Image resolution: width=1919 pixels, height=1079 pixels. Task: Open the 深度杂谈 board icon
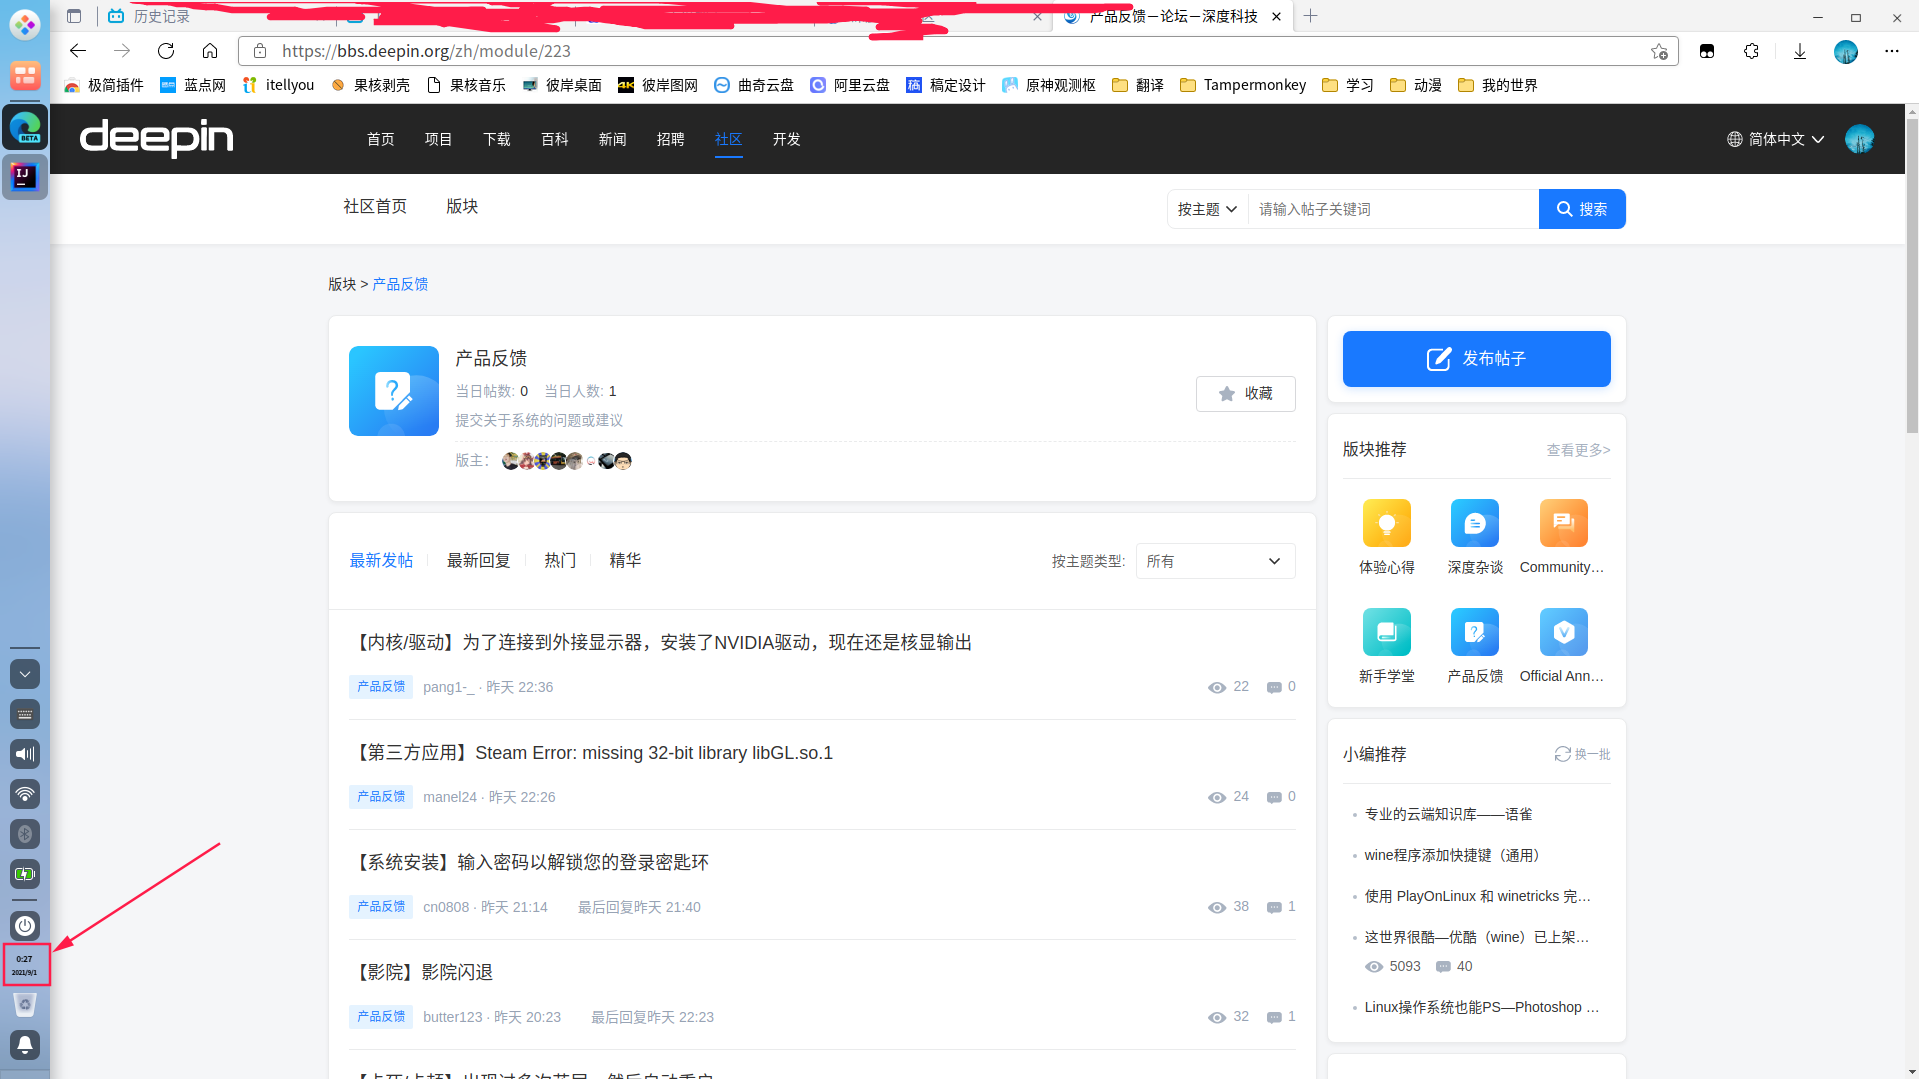click(x=1475, y=523)
